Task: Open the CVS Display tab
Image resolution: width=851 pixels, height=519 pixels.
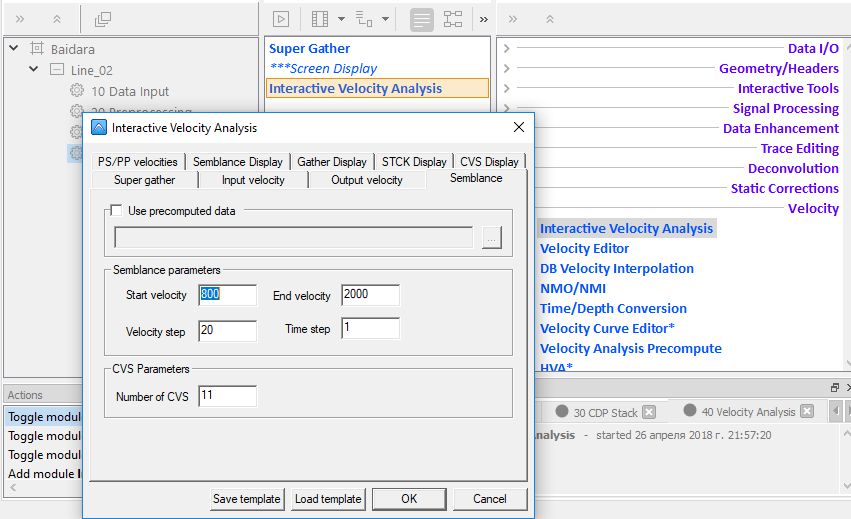Action: pos(490,162)
